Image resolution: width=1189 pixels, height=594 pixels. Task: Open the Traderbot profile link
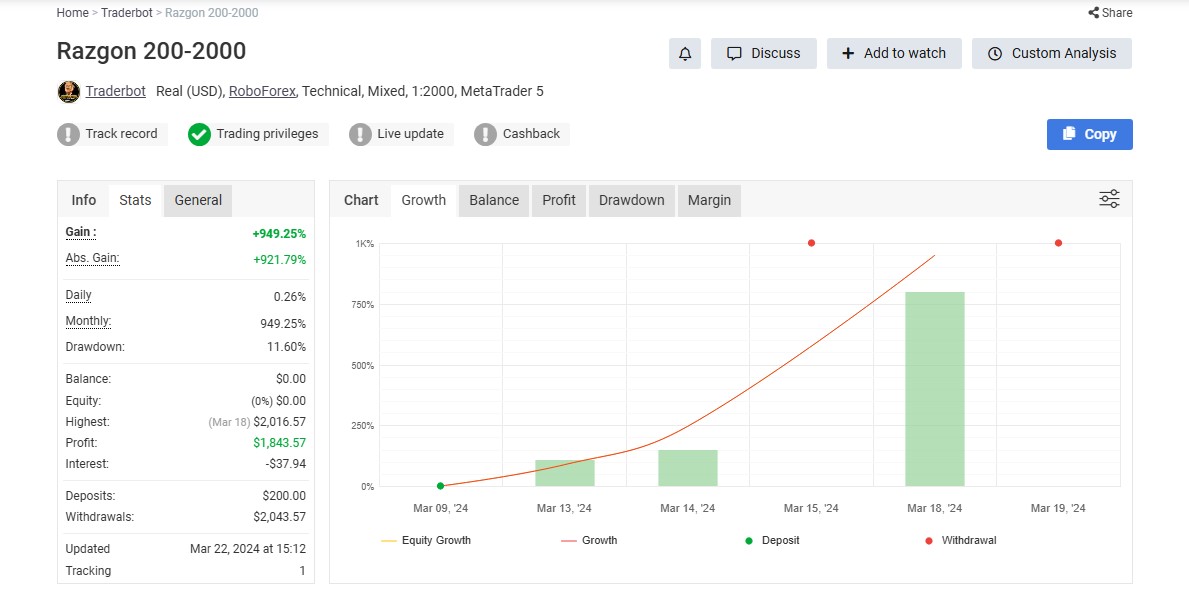point(116,92)
